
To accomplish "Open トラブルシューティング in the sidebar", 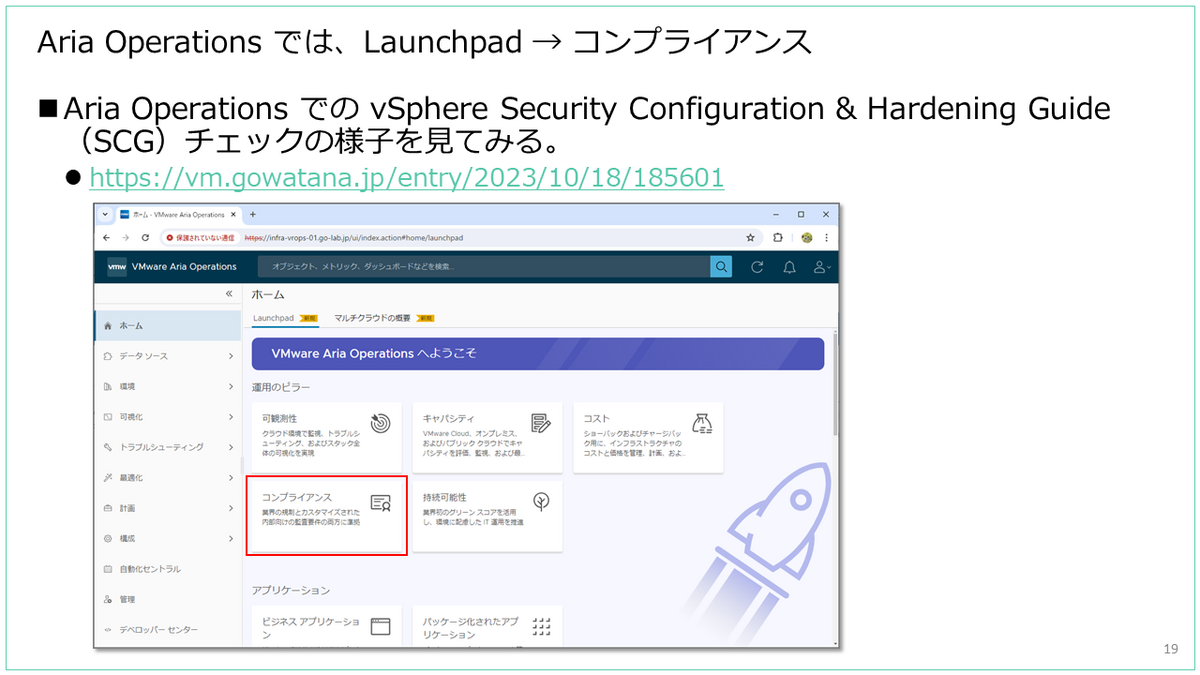I will [x=161, y=447].
